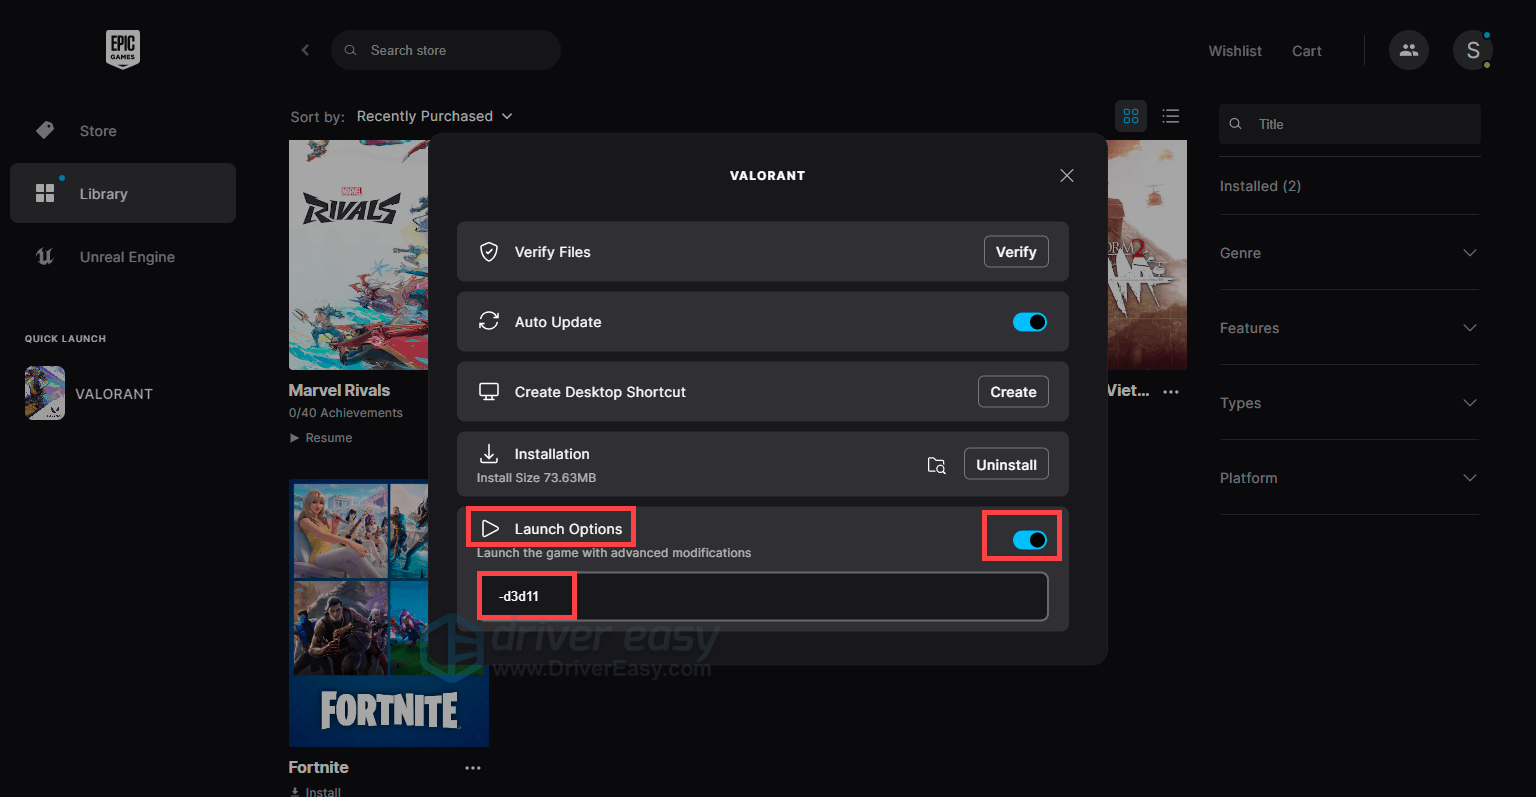Click the back navigation arrow
This screenshot has height=797, width=1536.
click(x=305, y=49)
